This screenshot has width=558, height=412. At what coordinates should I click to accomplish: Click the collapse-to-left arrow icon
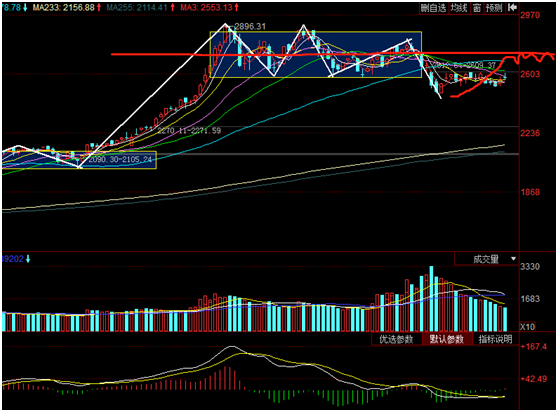tap(512, 7)
